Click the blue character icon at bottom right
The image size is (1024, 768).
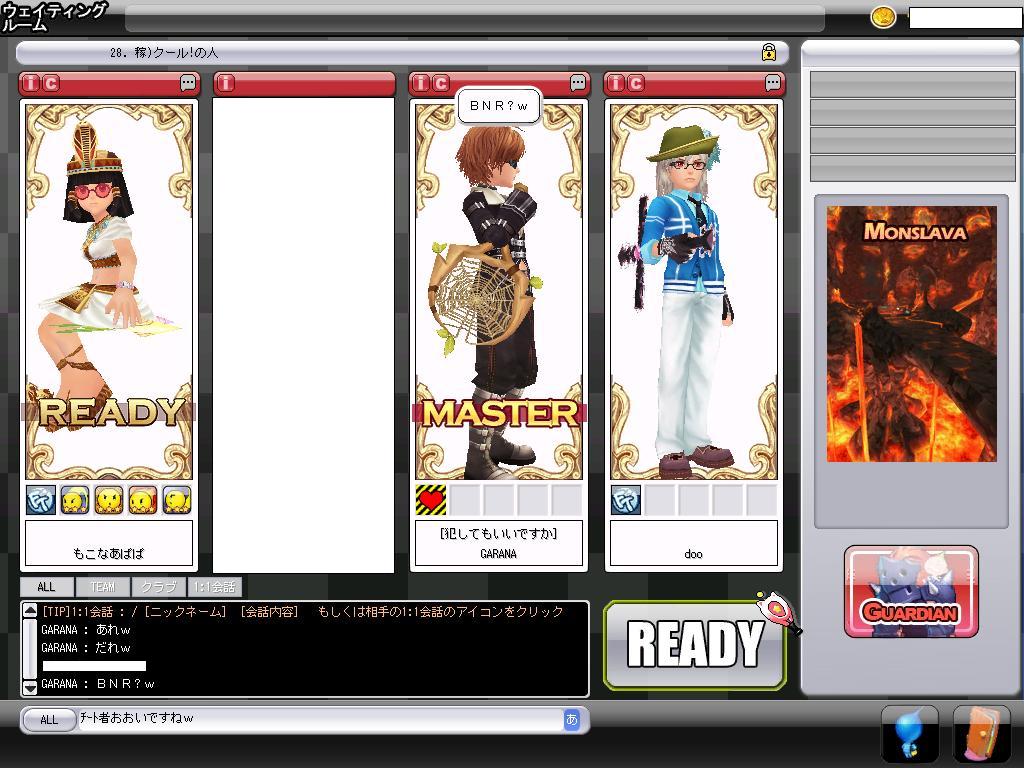(908, 735)
